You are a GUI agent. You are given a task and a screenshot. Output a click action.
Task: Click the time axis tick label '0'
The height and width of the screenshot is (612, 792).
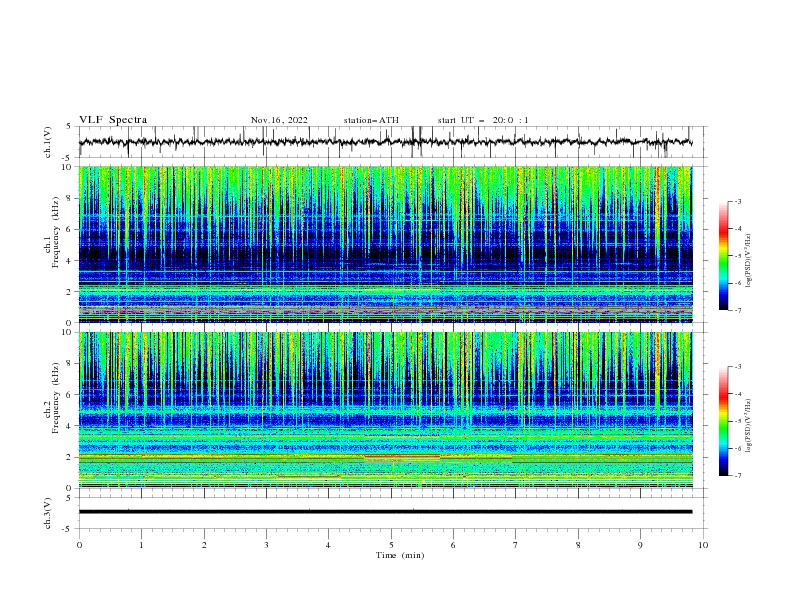point(79,545)
